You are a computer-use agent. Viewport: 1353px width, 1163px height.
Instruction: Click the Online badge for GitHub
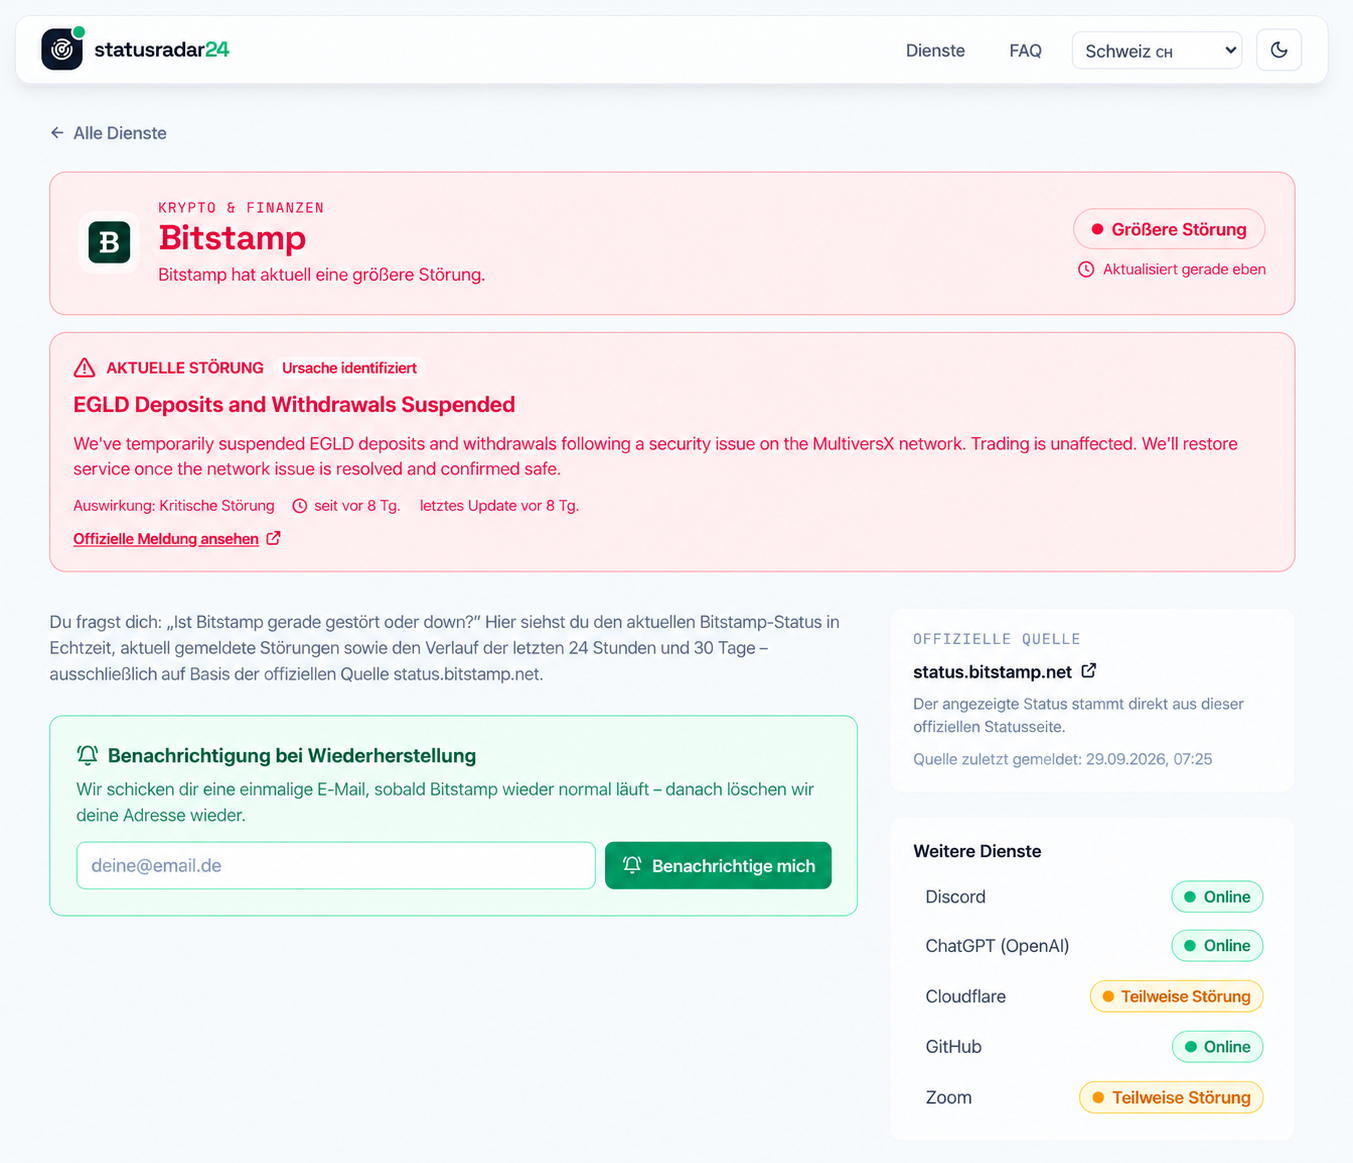pos(1217,1047)
